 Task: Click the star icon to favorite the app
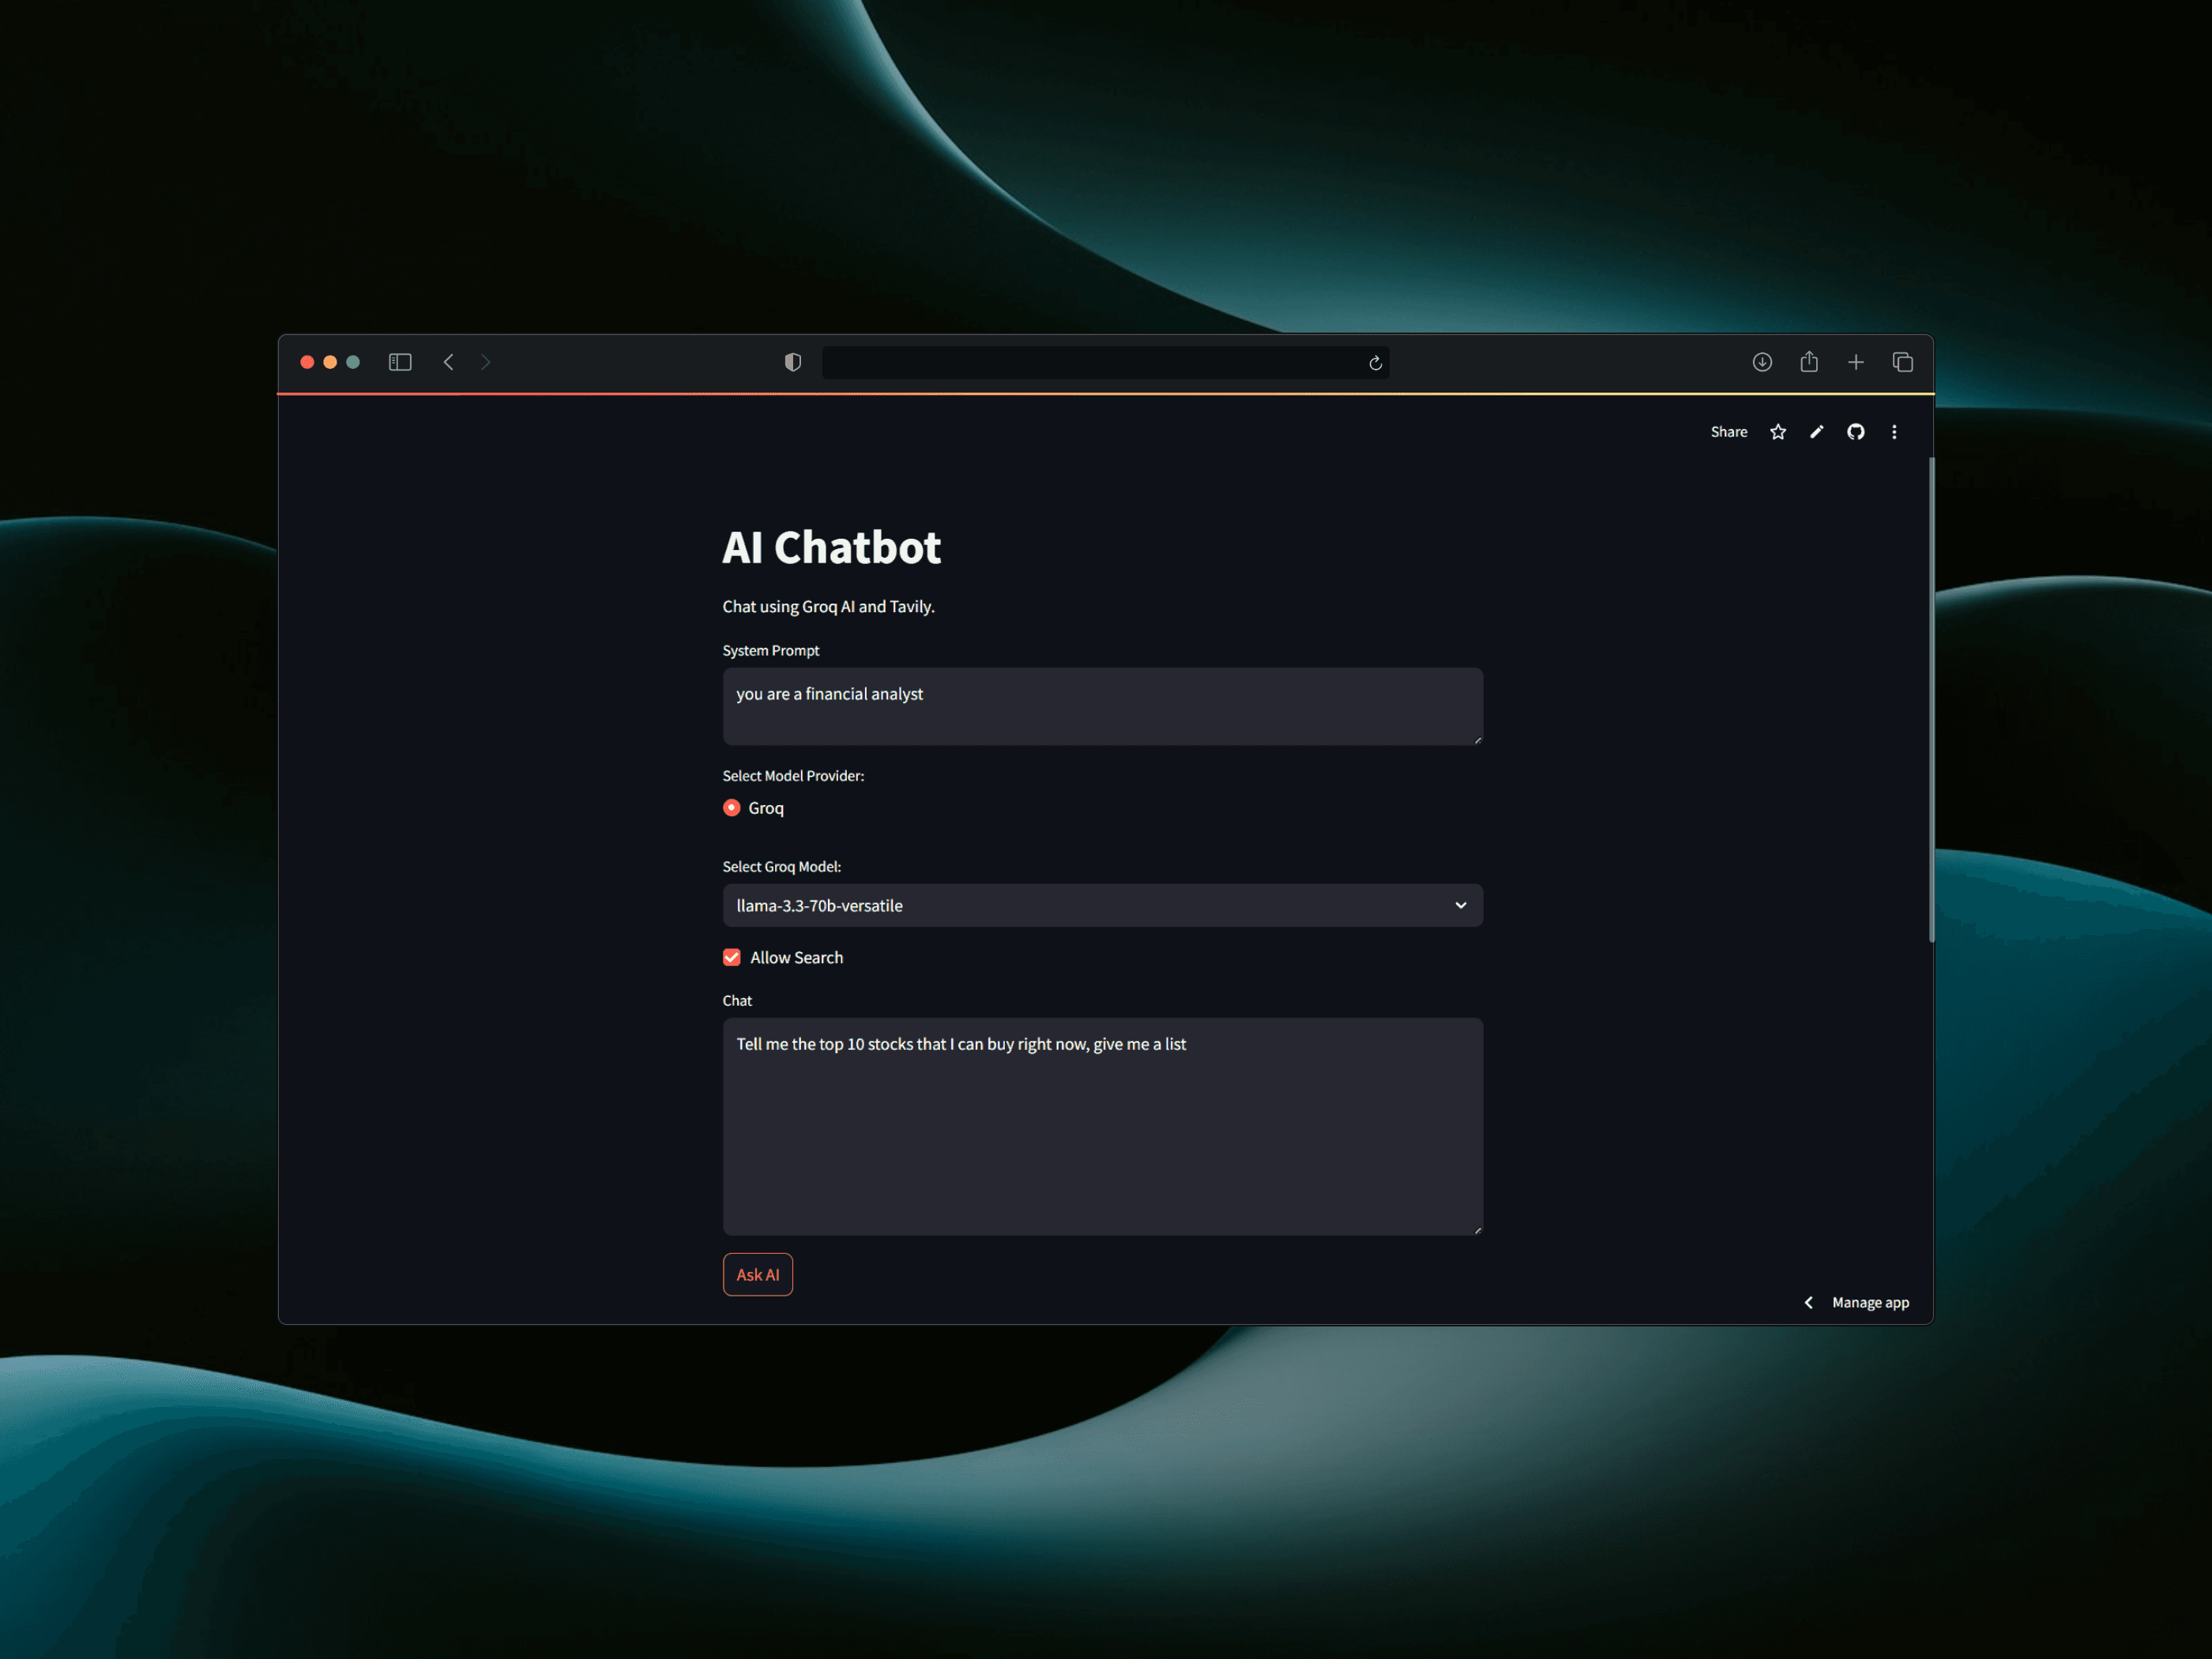tap(1778, 431)
